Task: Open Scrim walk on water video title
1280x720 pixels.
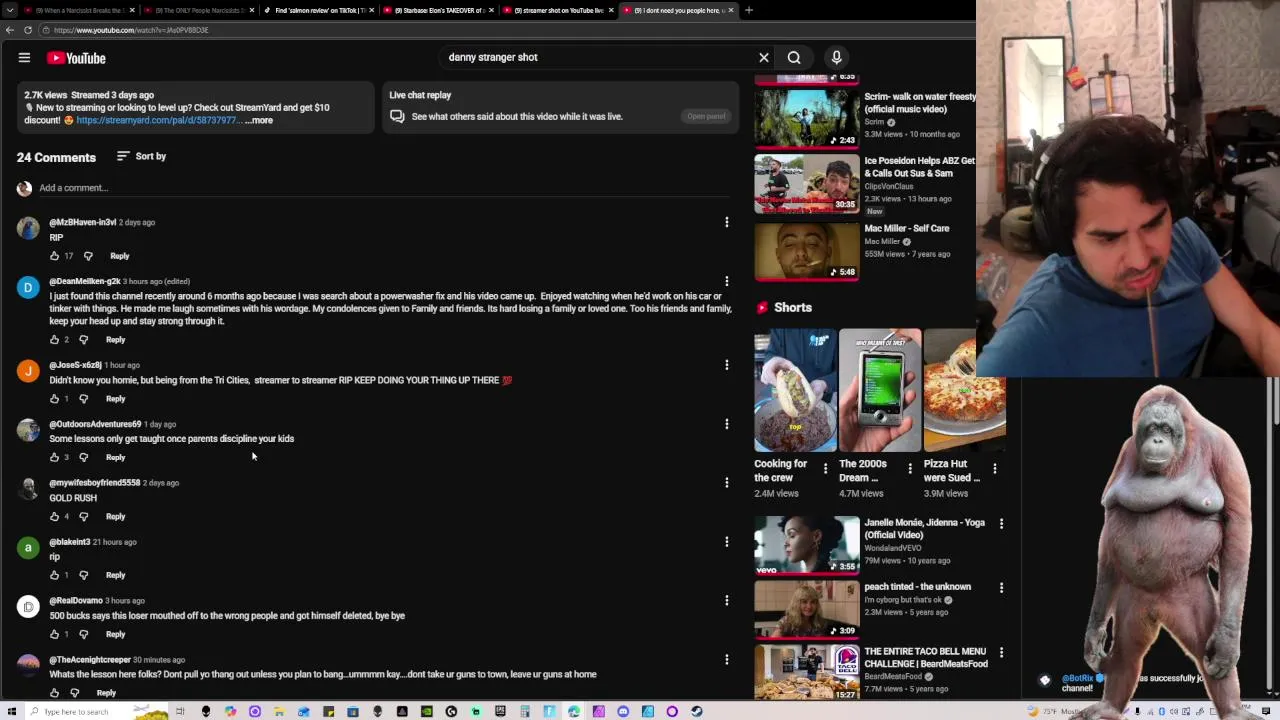Action: coord(920,103)
